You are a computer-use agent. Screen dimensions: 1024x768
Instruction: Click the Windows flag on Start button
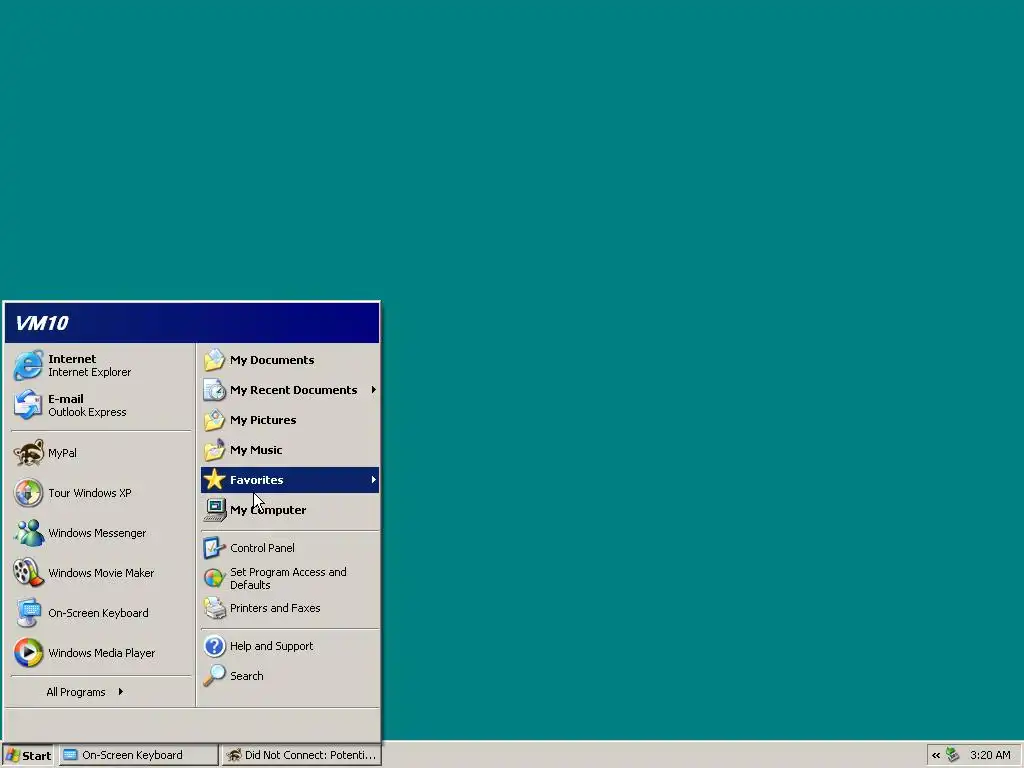(12, 756)
